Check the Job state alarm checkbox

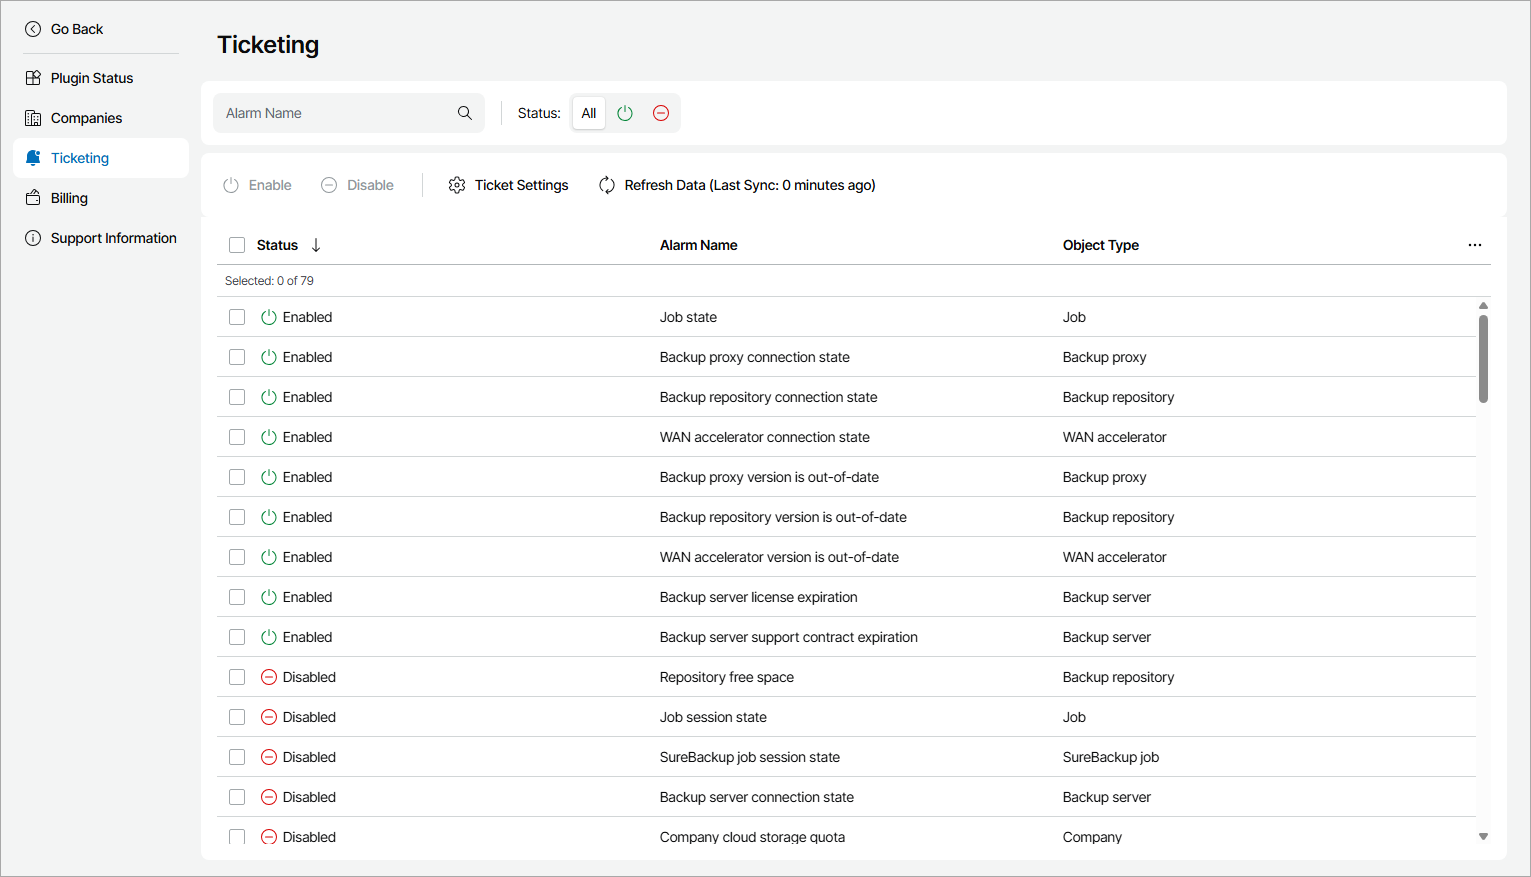click(x=237, y=317)
